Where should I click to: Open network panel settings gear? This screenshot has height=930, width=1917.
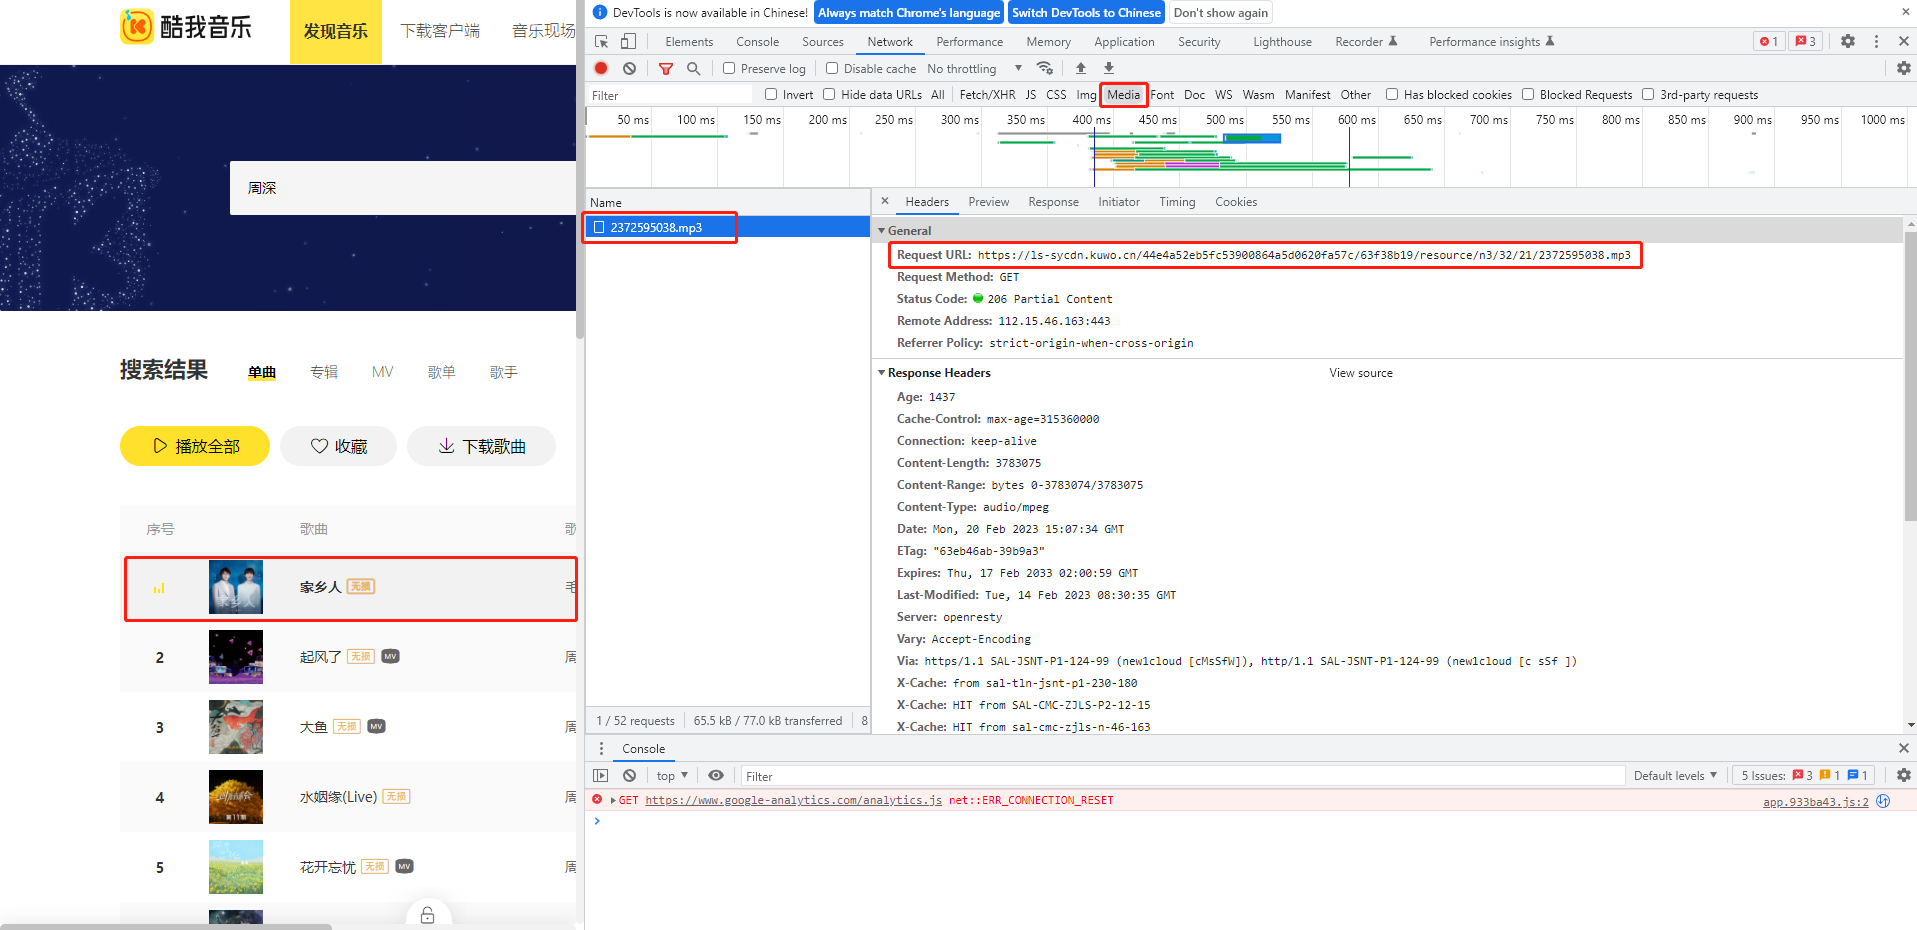click(1903, 68)
